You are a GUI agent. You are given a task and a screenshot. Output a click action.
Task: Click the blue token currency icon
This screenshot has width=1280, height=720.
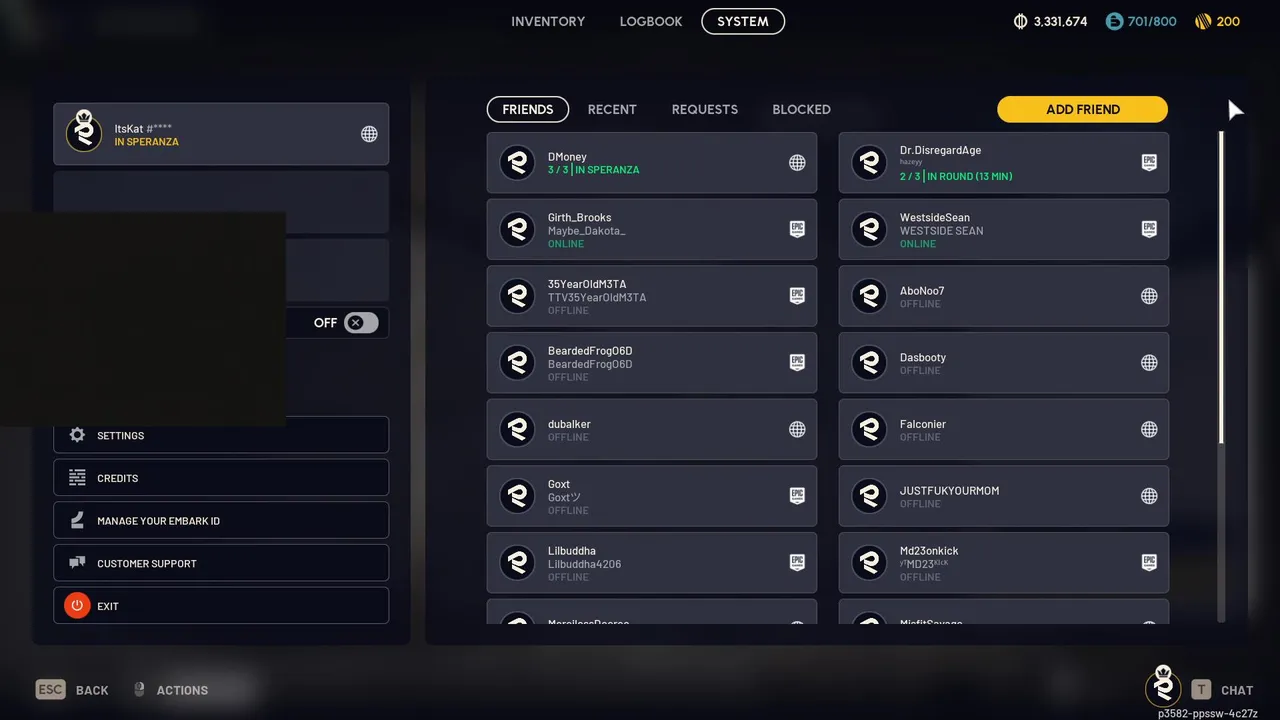(x=1114, y=21)
